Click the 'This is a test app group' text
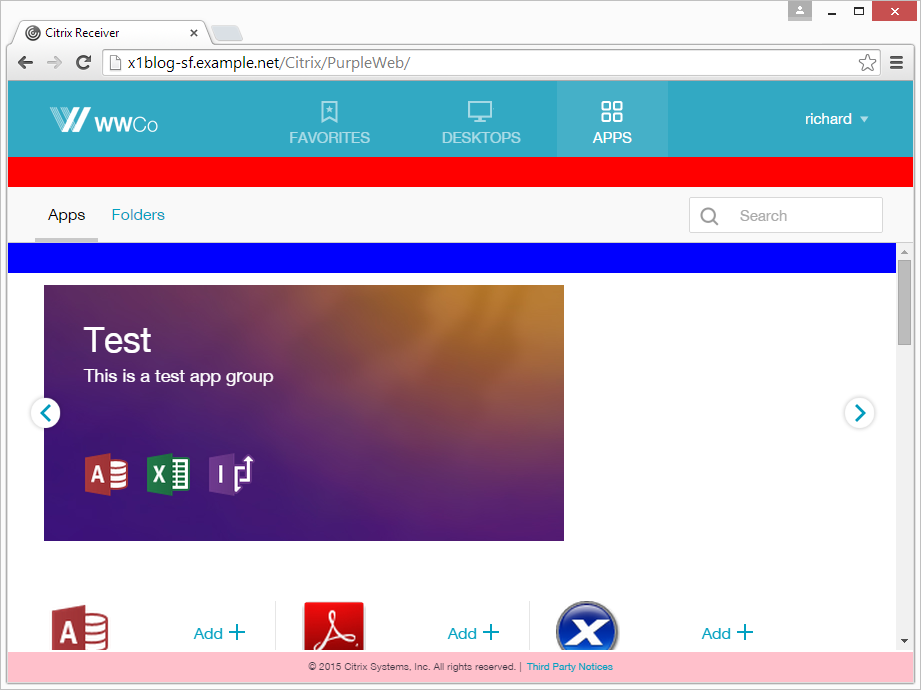This screenshot has width=921, height=690. (x=179, y=376)
